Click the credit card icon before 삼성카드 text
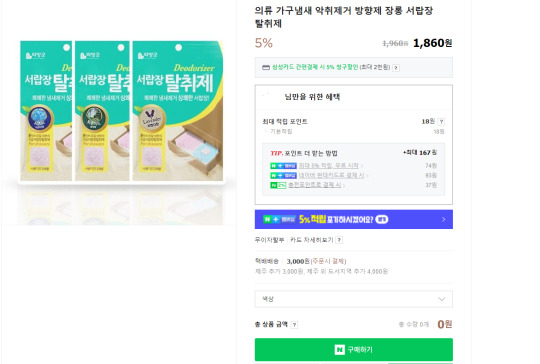540x364 pixels. (x=266, y=67)
